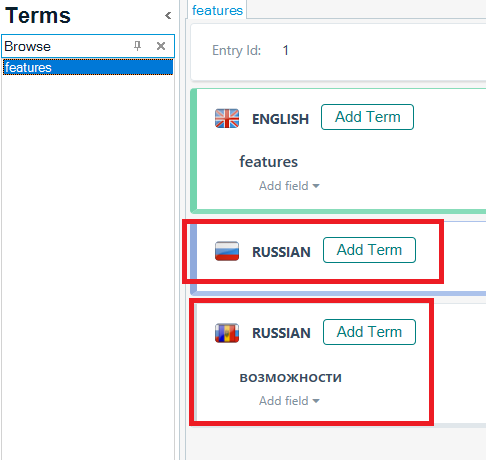This screenshot has width=486, height=460.
Task: Select 'features' in the Browse list
Action: (88, 67)
